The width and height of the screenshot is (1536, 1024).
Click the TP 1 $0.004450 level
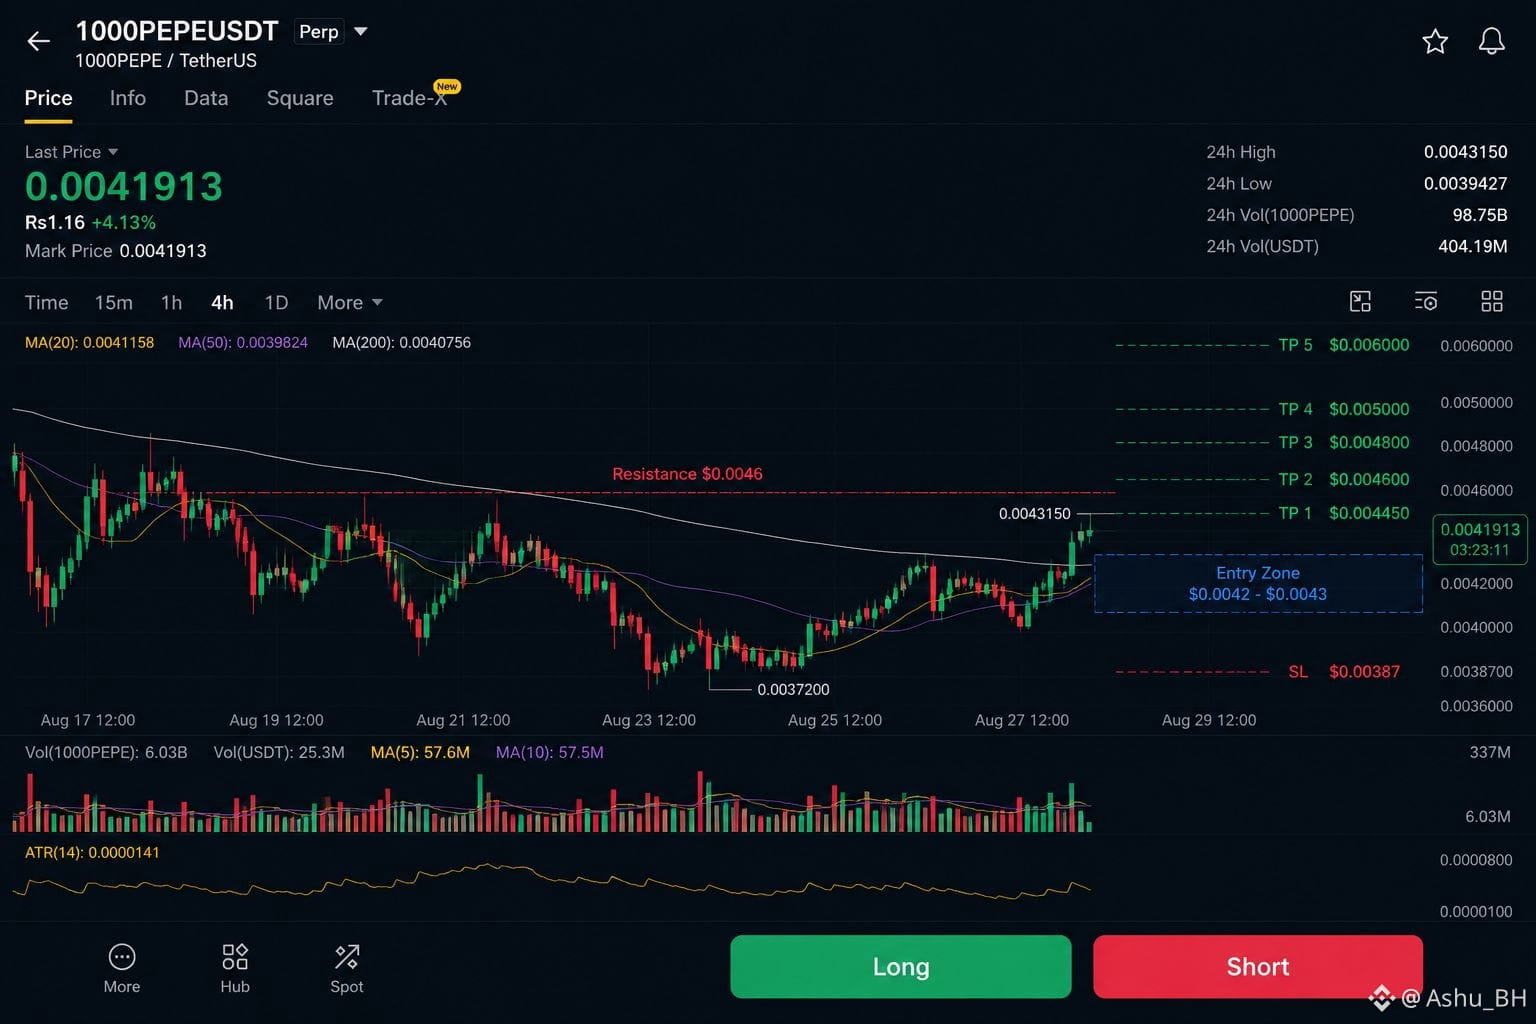tap(1344, 513)
